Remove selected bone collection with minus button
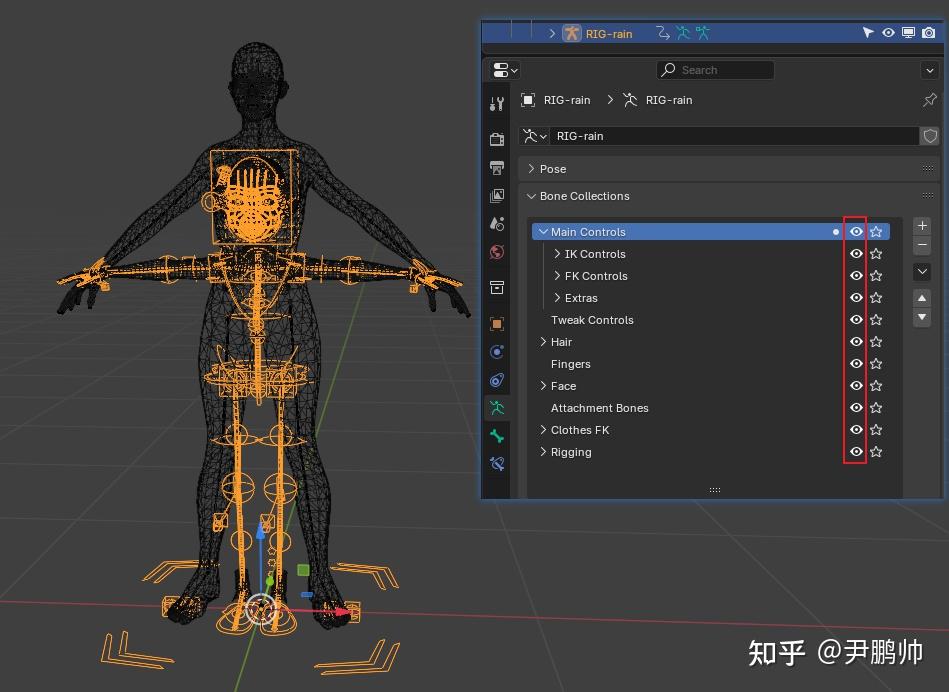 click(x=921, y=245)
